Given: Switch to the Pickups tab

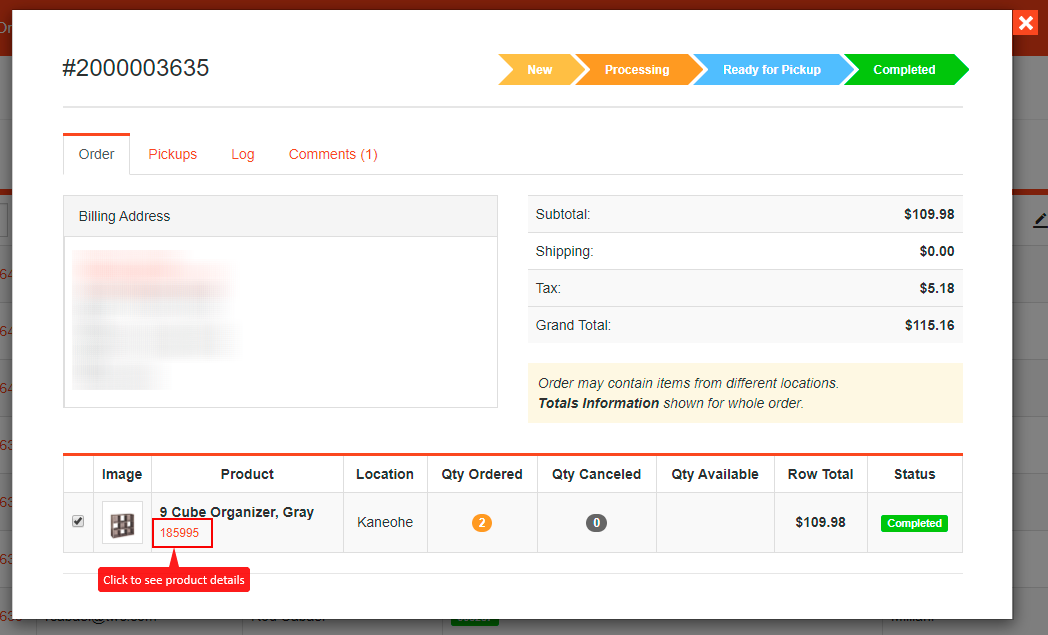Looking at the screenshot, I should pyautogui.click(x=172, y=154).
